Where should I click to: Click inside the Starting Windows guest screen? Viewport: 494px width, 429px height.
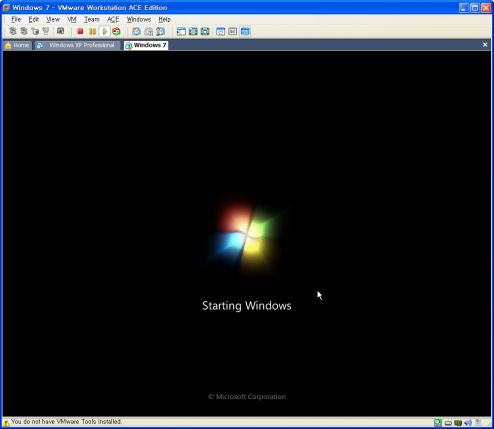247,233
